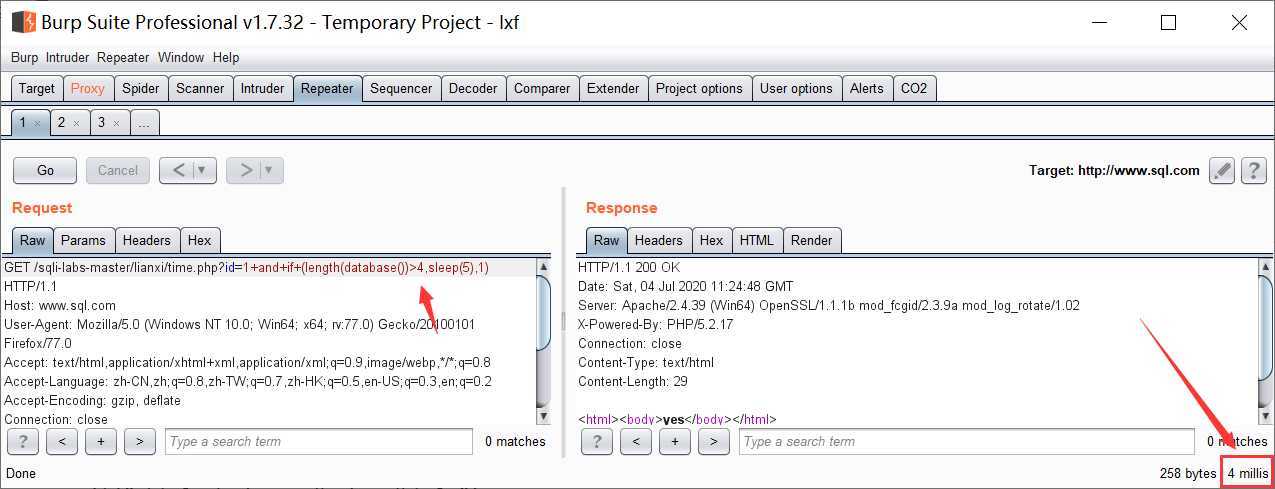The width and height of the screenshot is (1275, 489).
Task: Go to next match in response search
Action: 714,441
